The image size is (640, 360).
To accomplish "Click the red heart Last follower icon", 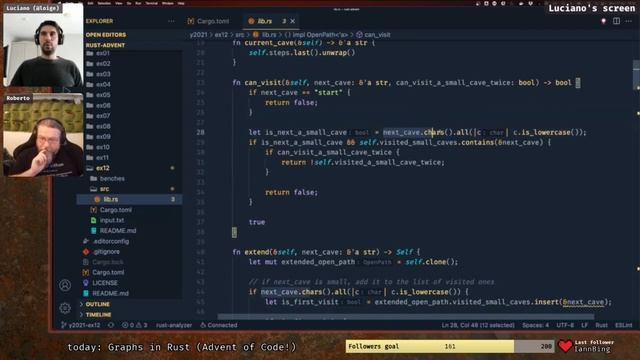I will click(565, 346).
